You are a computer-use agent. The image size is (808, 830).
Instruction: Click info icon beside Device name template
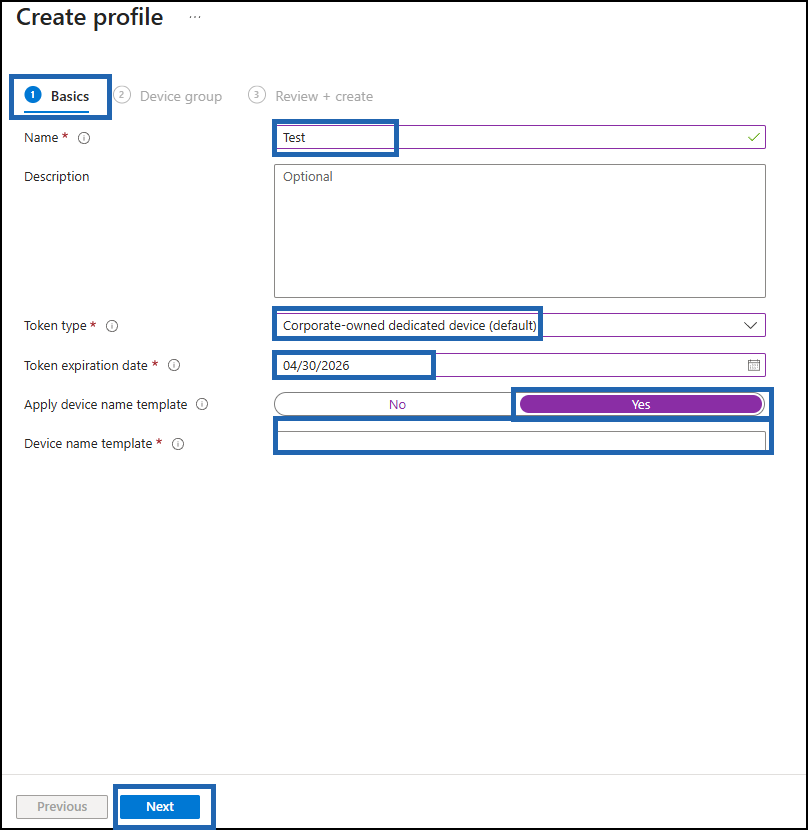(x=178, y=444)
